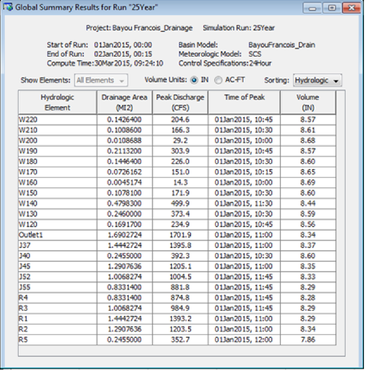Screen dimensions: 366x371
Task: Select the W180 element row
Action: [177, 162]
